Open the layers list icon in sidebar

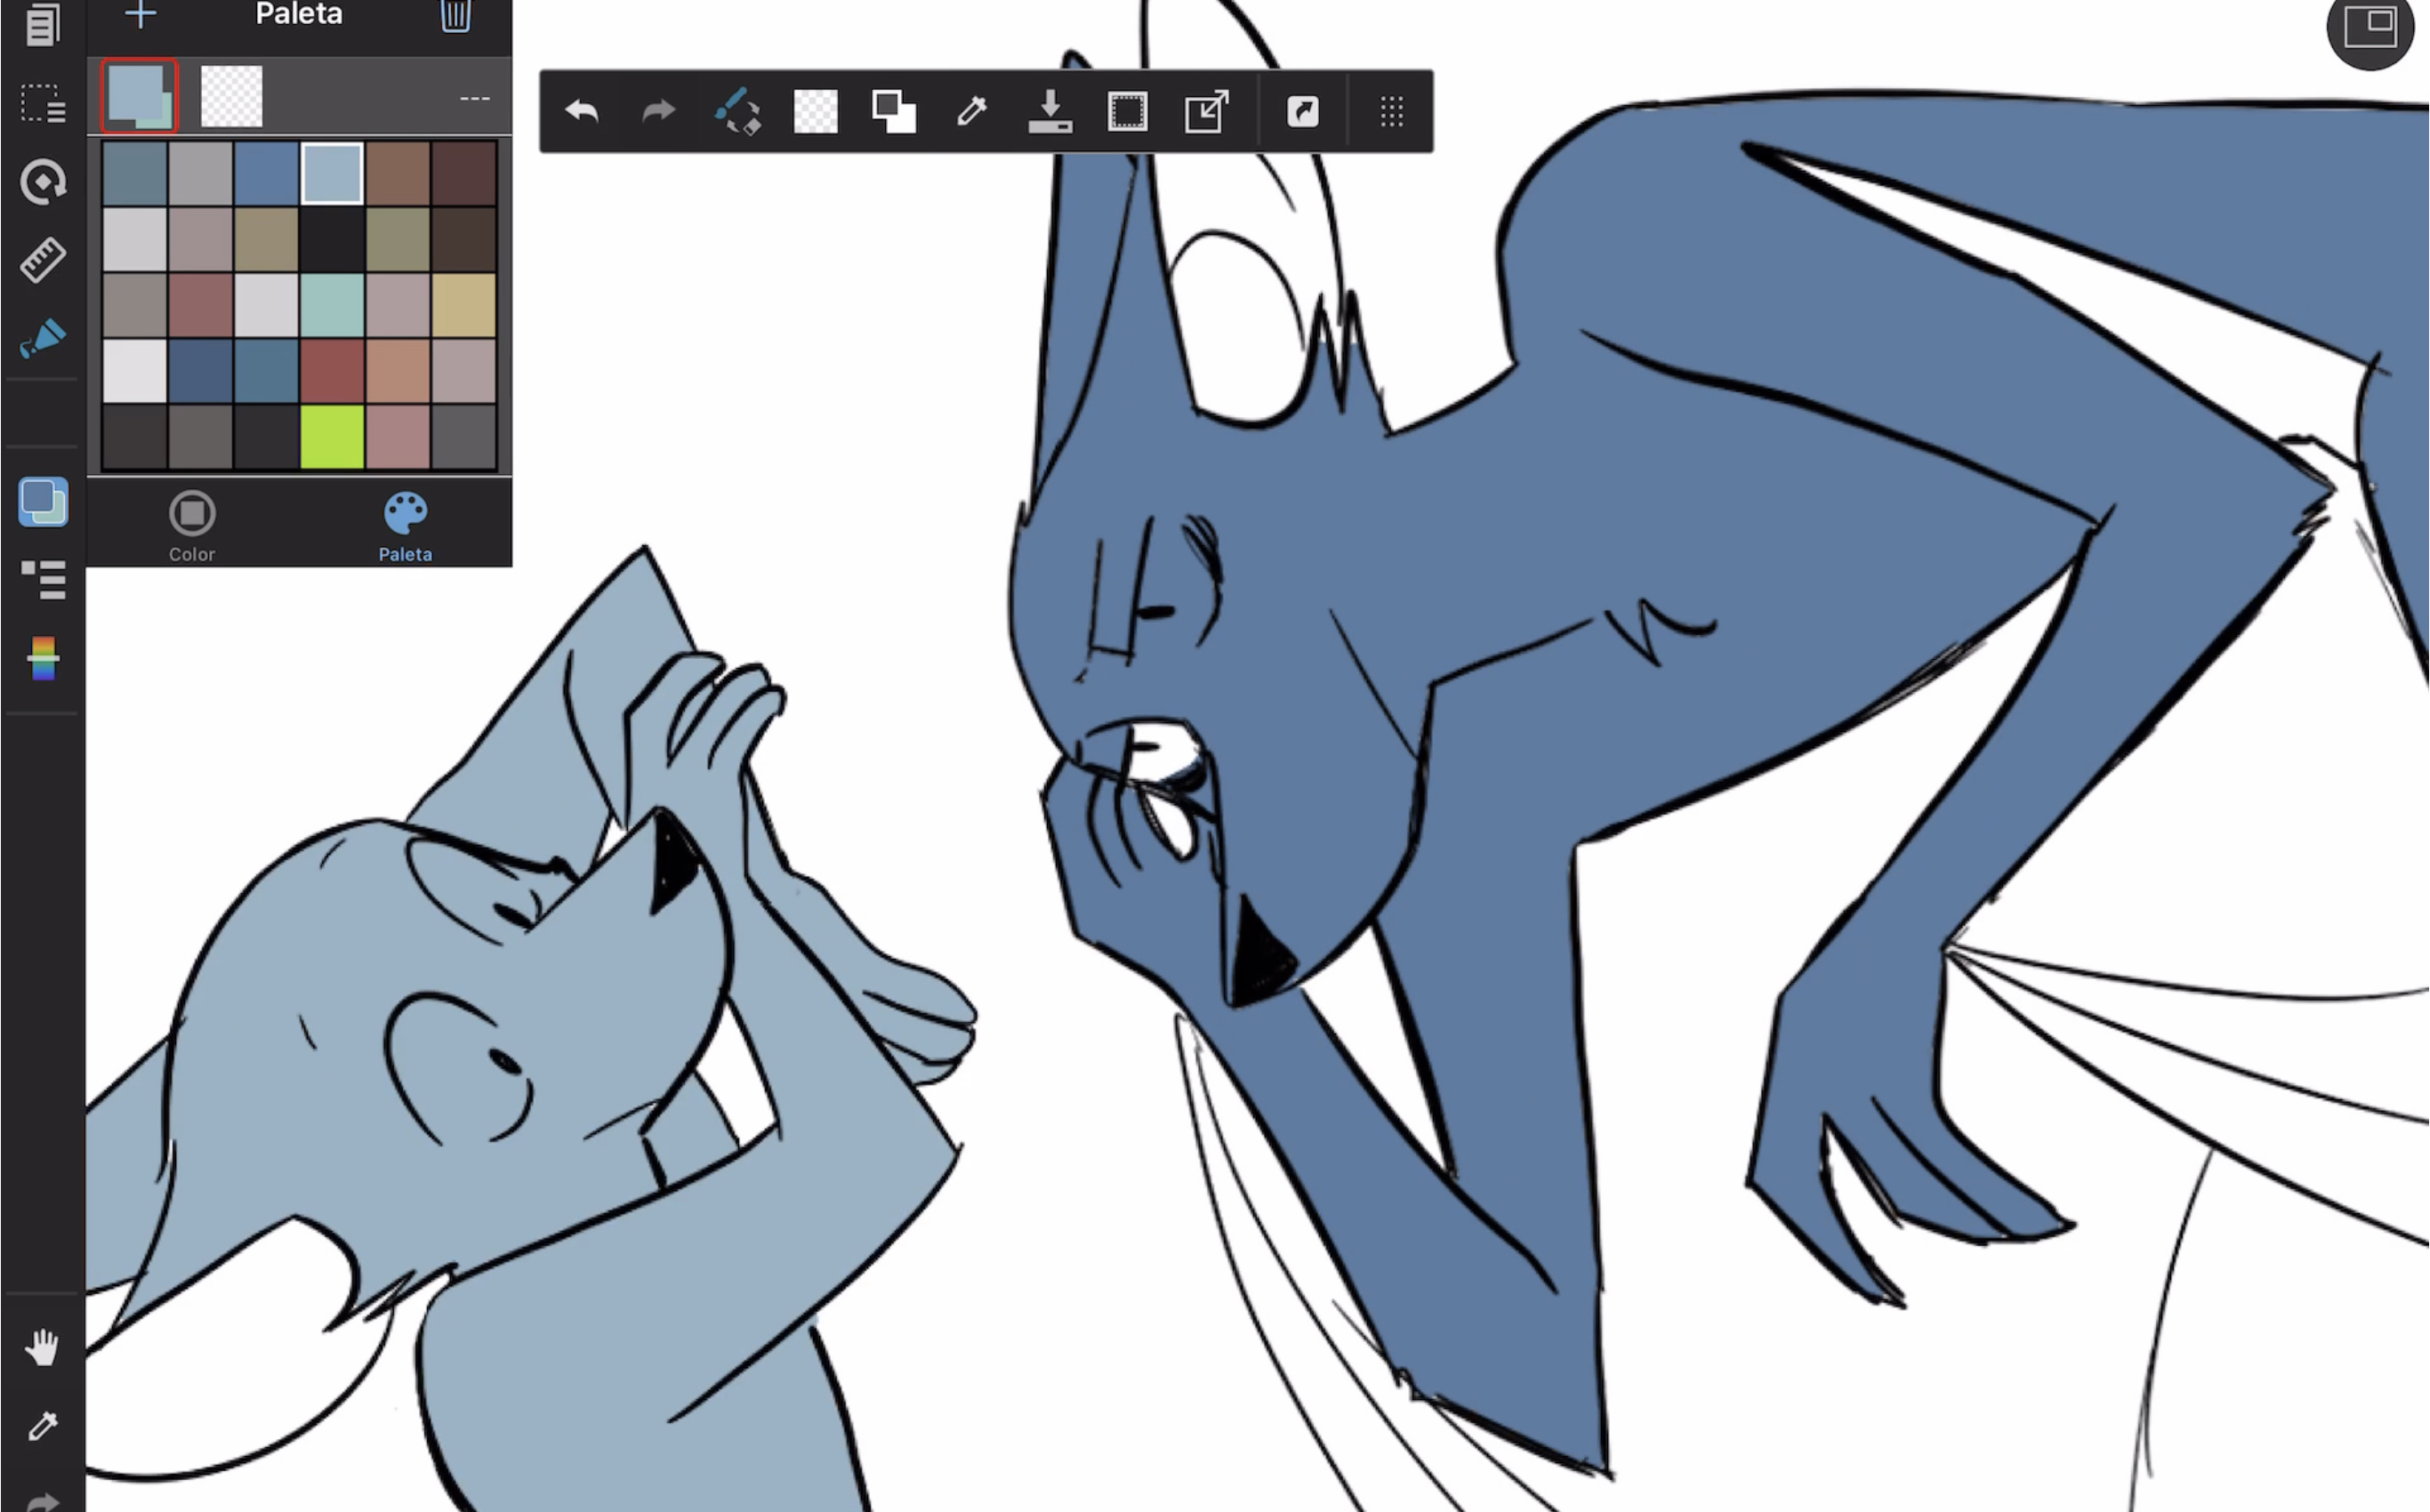click(43, 580)
